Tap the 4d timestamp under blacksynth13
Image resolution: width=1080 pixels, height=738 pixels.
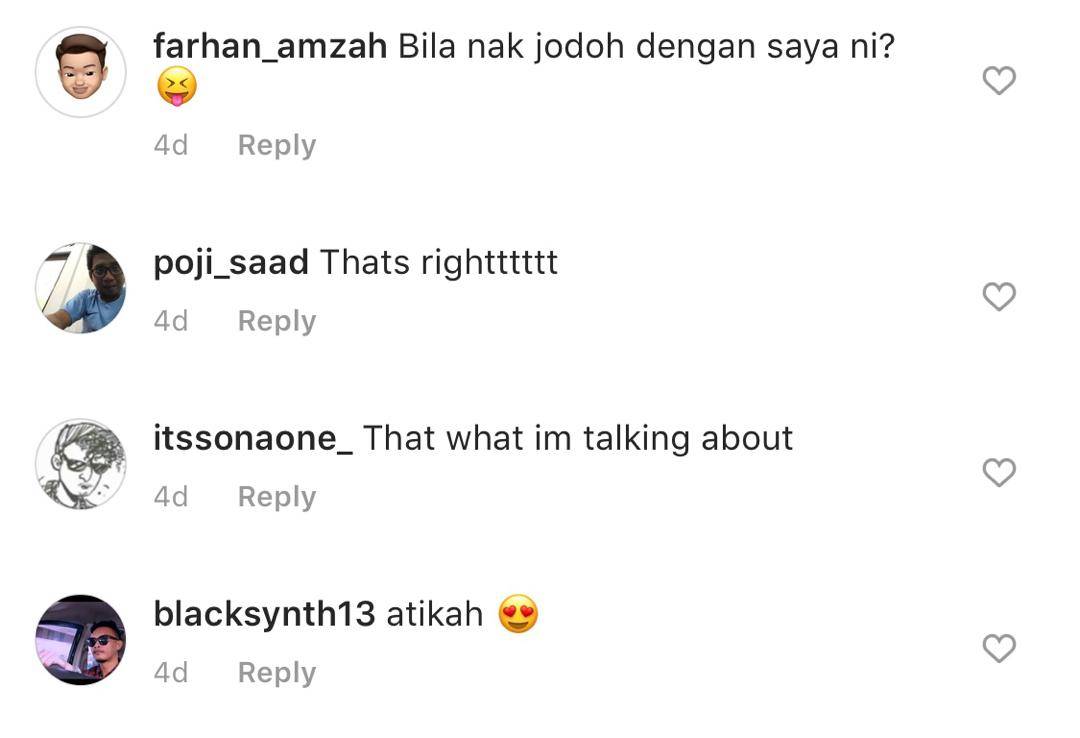tap(171, 673)
